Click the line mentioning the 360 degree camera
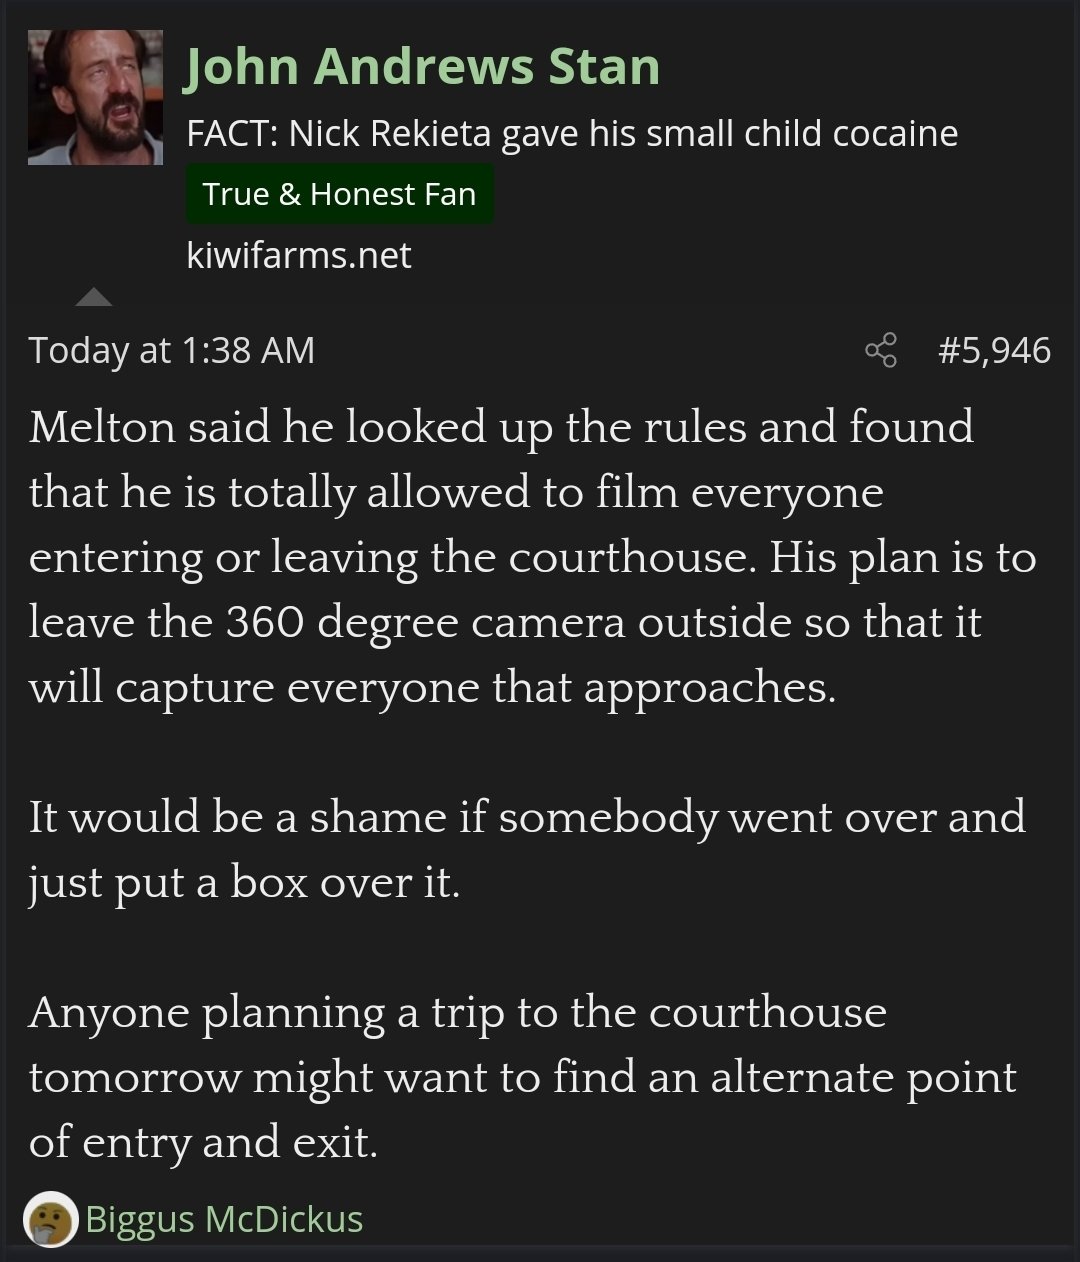The width and height of the screenshot is (1080, 1262). 505,622
